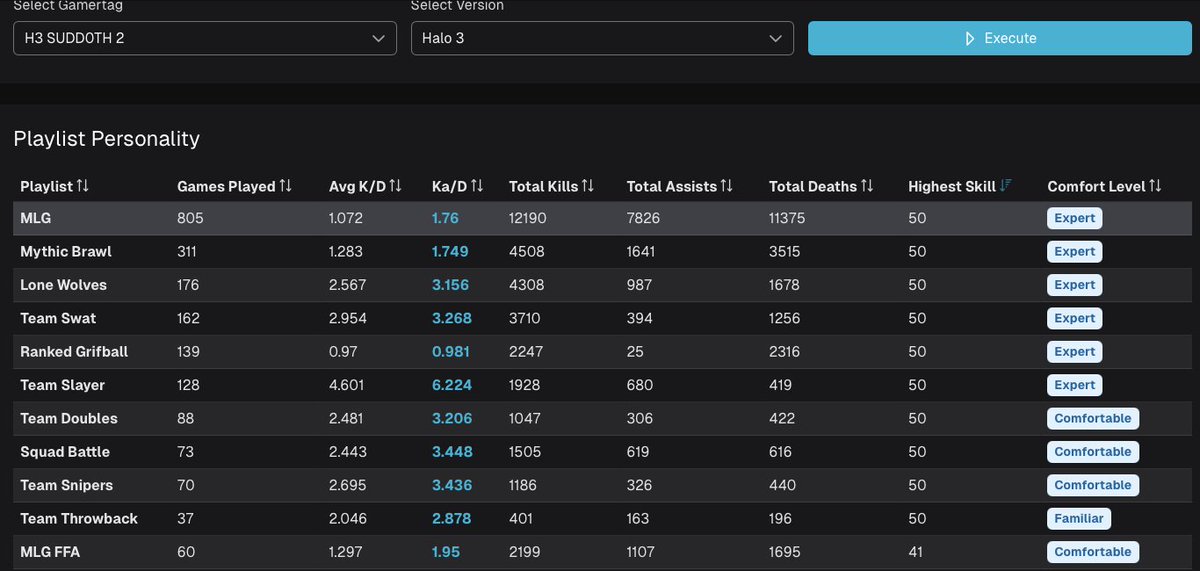Click the Ka/D value 3.206
Viewport: 1200px width, 571px height.
[452, 418]
